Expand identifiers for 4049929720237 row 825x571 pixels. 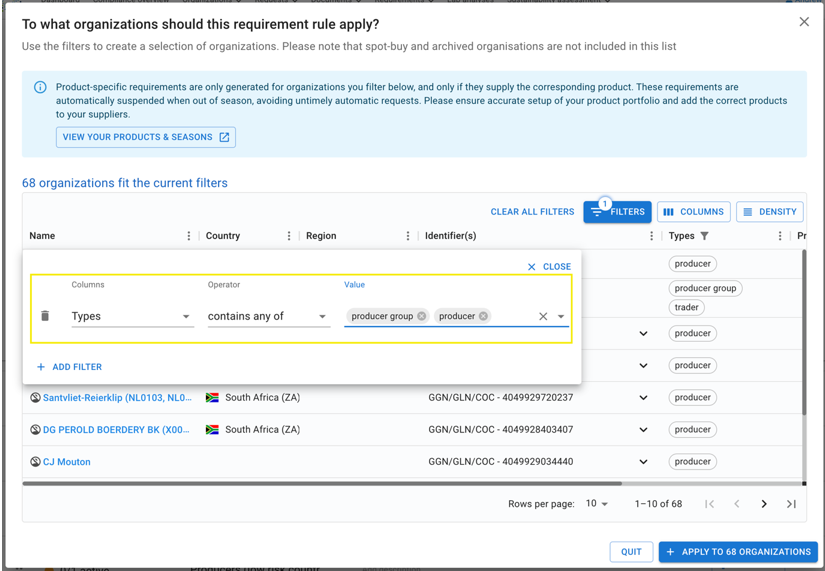pos(643,398)
